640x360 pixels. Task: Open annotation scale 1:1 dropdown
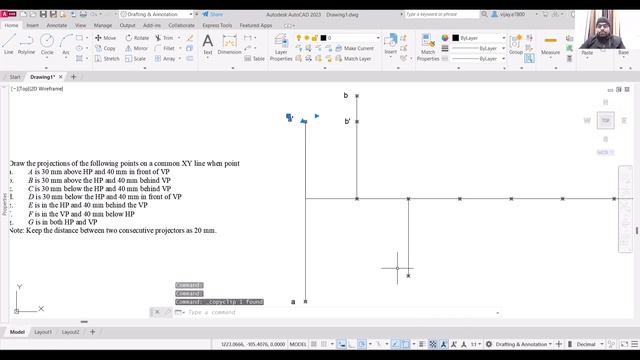[x=476, y=344]
